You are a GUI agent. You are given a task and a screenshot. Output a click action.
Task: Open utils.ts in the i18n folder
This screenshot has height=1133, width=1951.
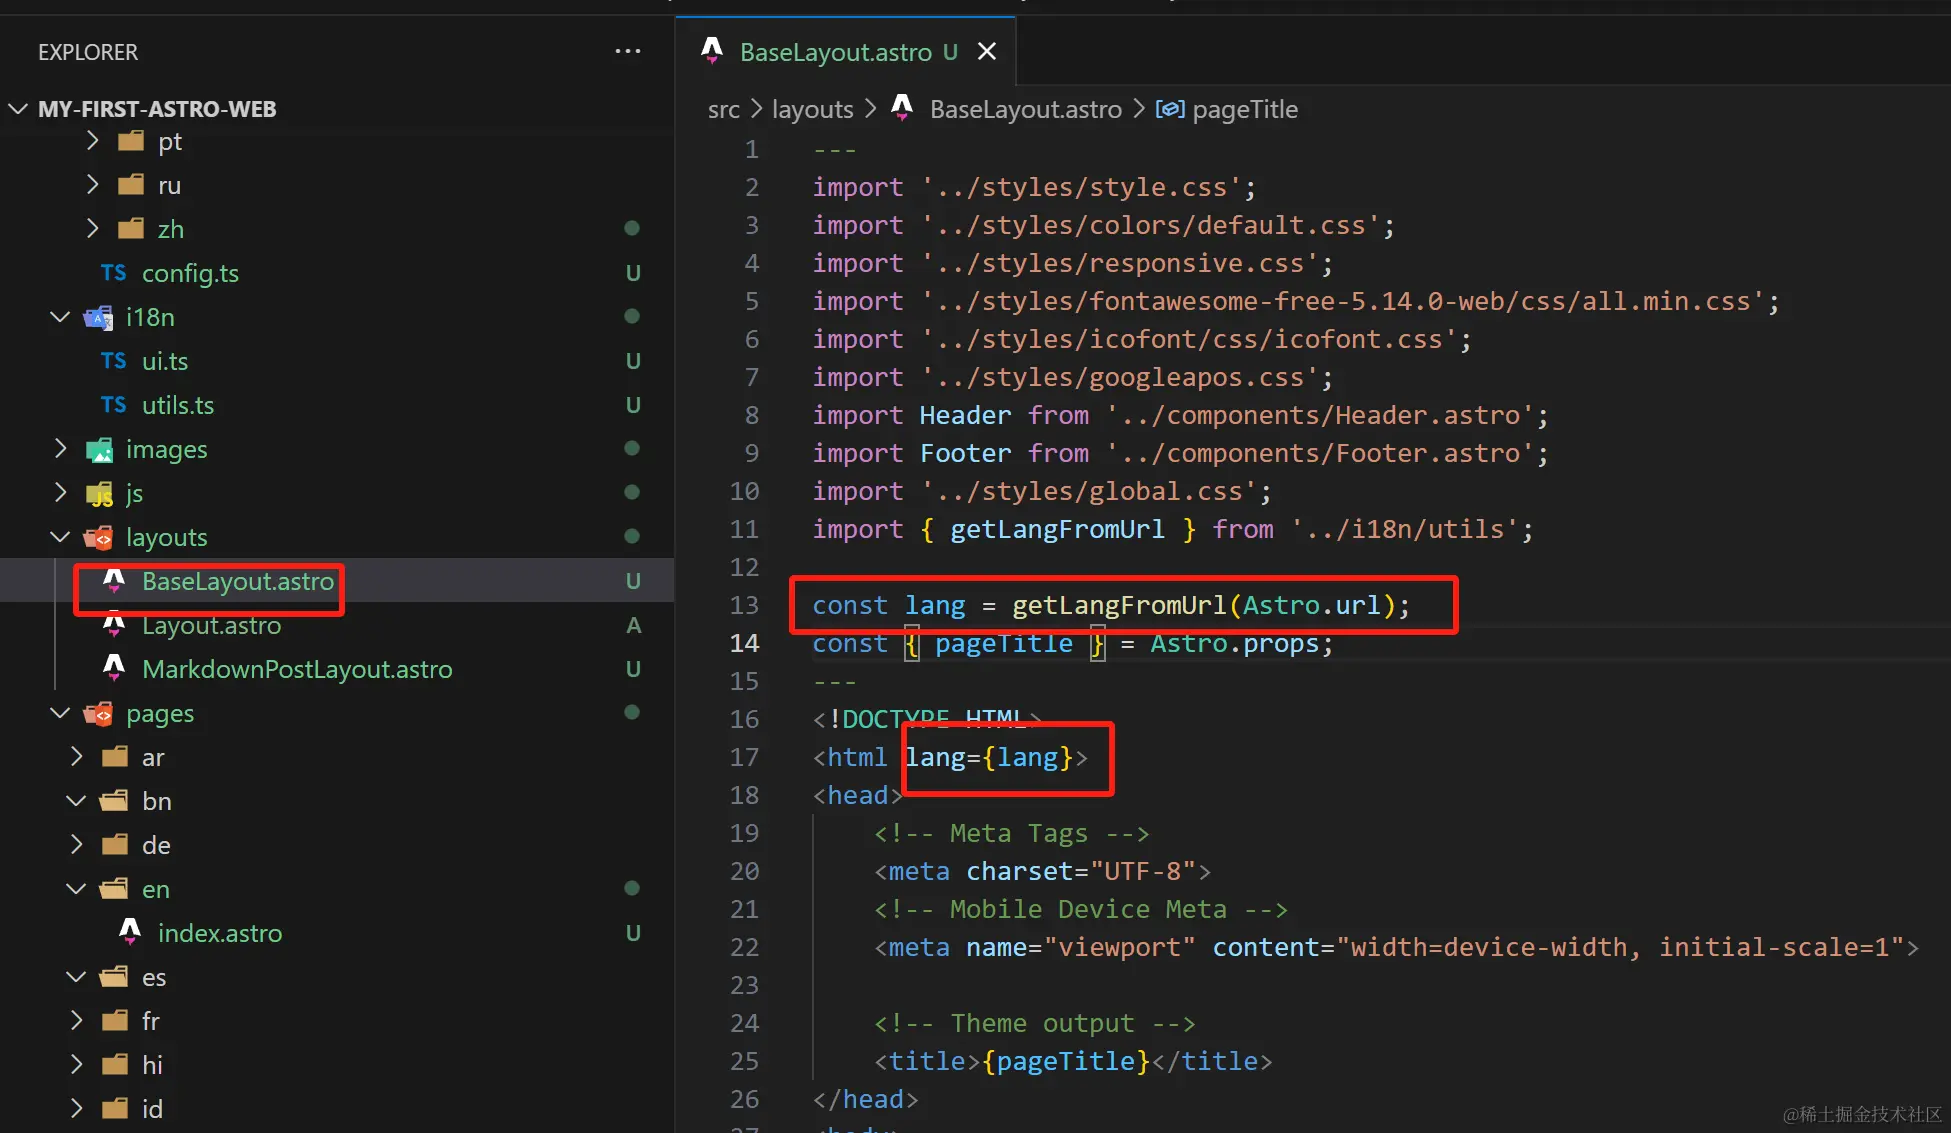tap(177, 405)
